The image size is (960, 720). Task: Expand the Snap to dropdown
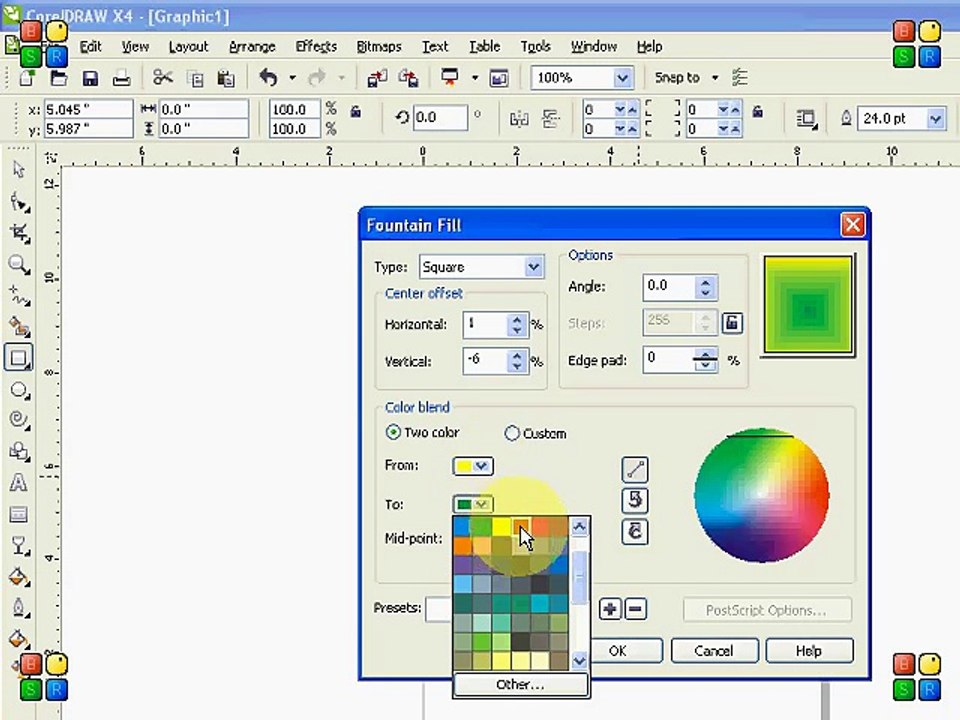coord(714,78)
